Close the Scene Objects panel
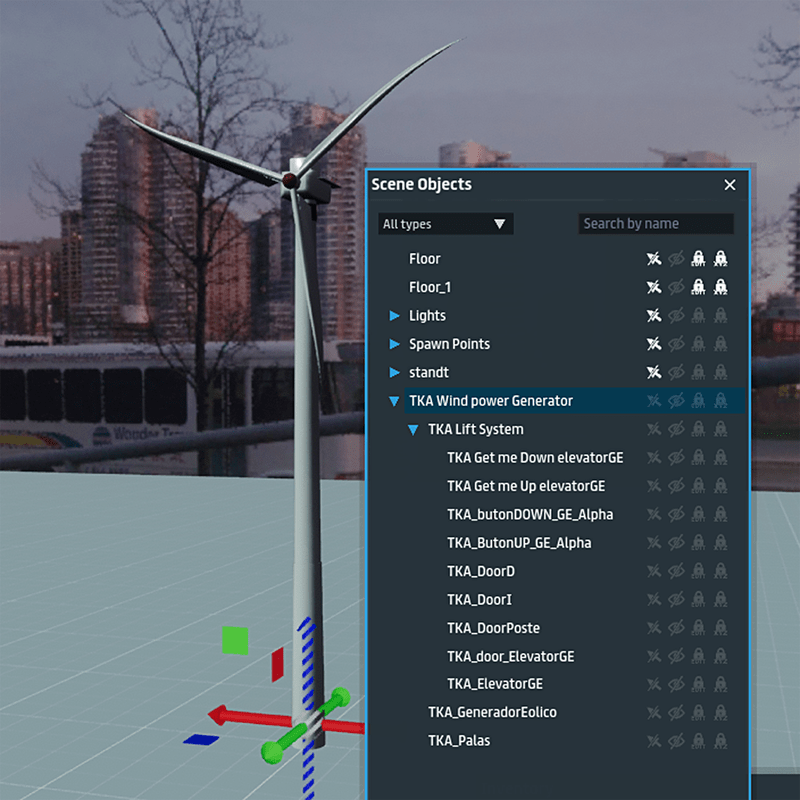The width and height of the screenshot is (800, 800). coord(730,185)
